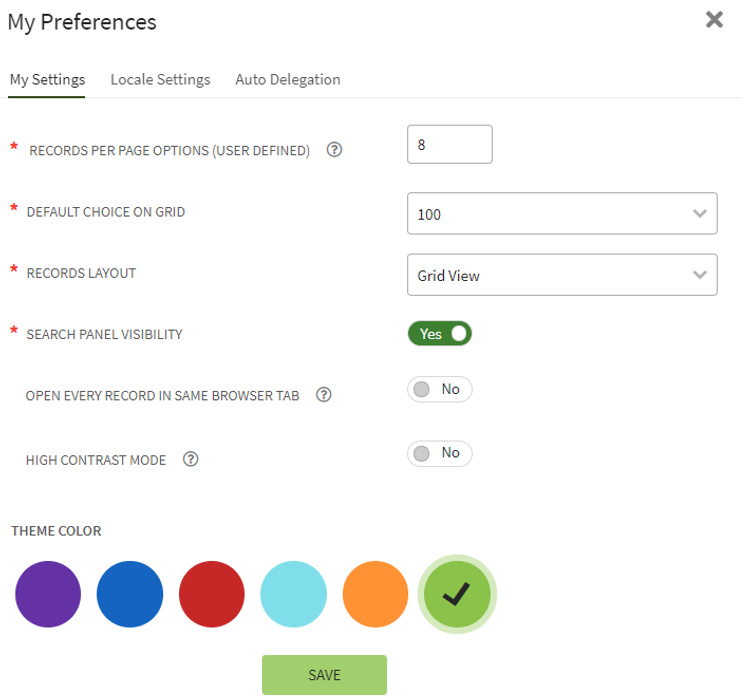Pick the dark blue theme color
The width and height of the screenshot is (750, 700).
click(x=130, y=594)
